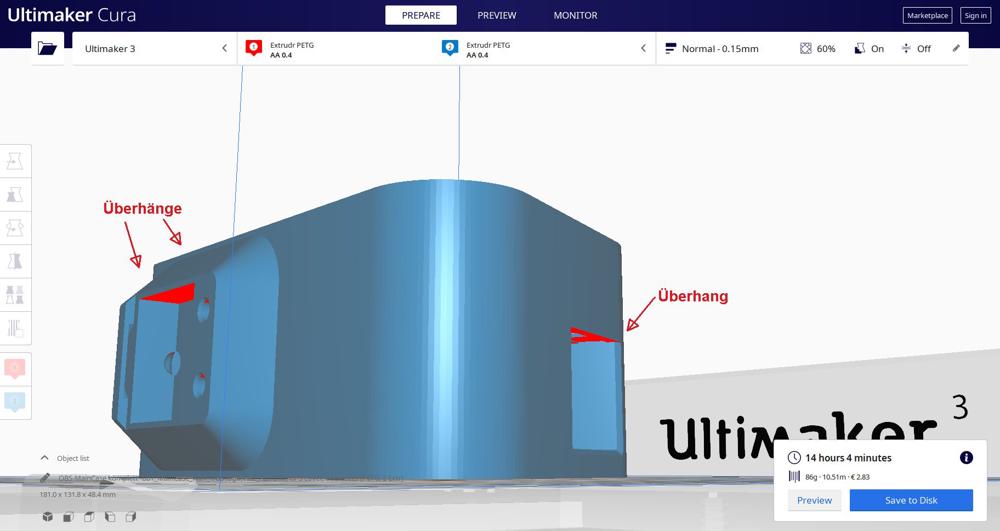Switch to front view cube icon

(68, 516)
